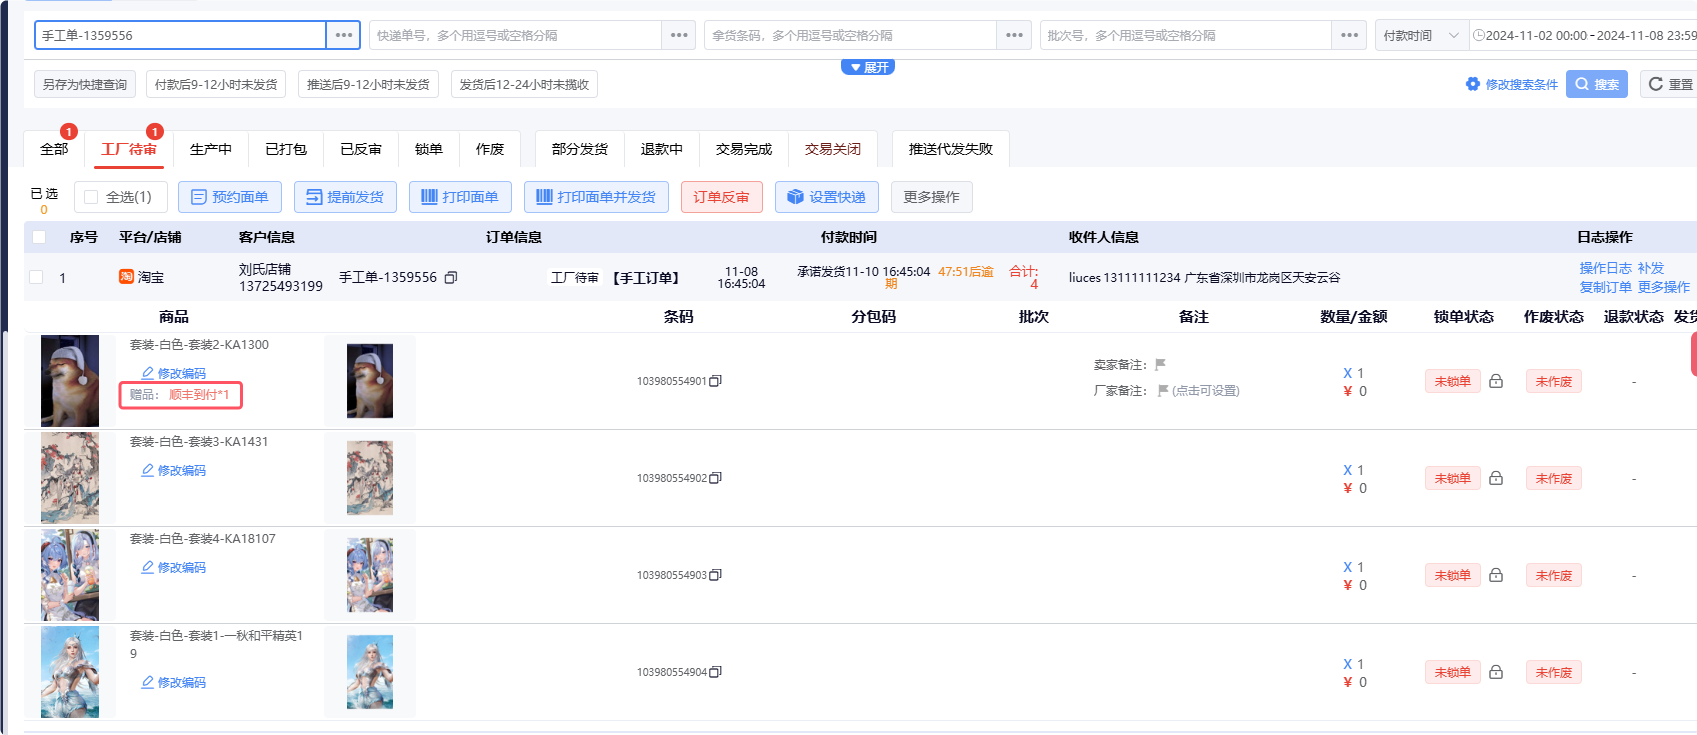Click lock icon for KA1431 product row
The height and width of the screenshot is (735, 1697).
1496,478
